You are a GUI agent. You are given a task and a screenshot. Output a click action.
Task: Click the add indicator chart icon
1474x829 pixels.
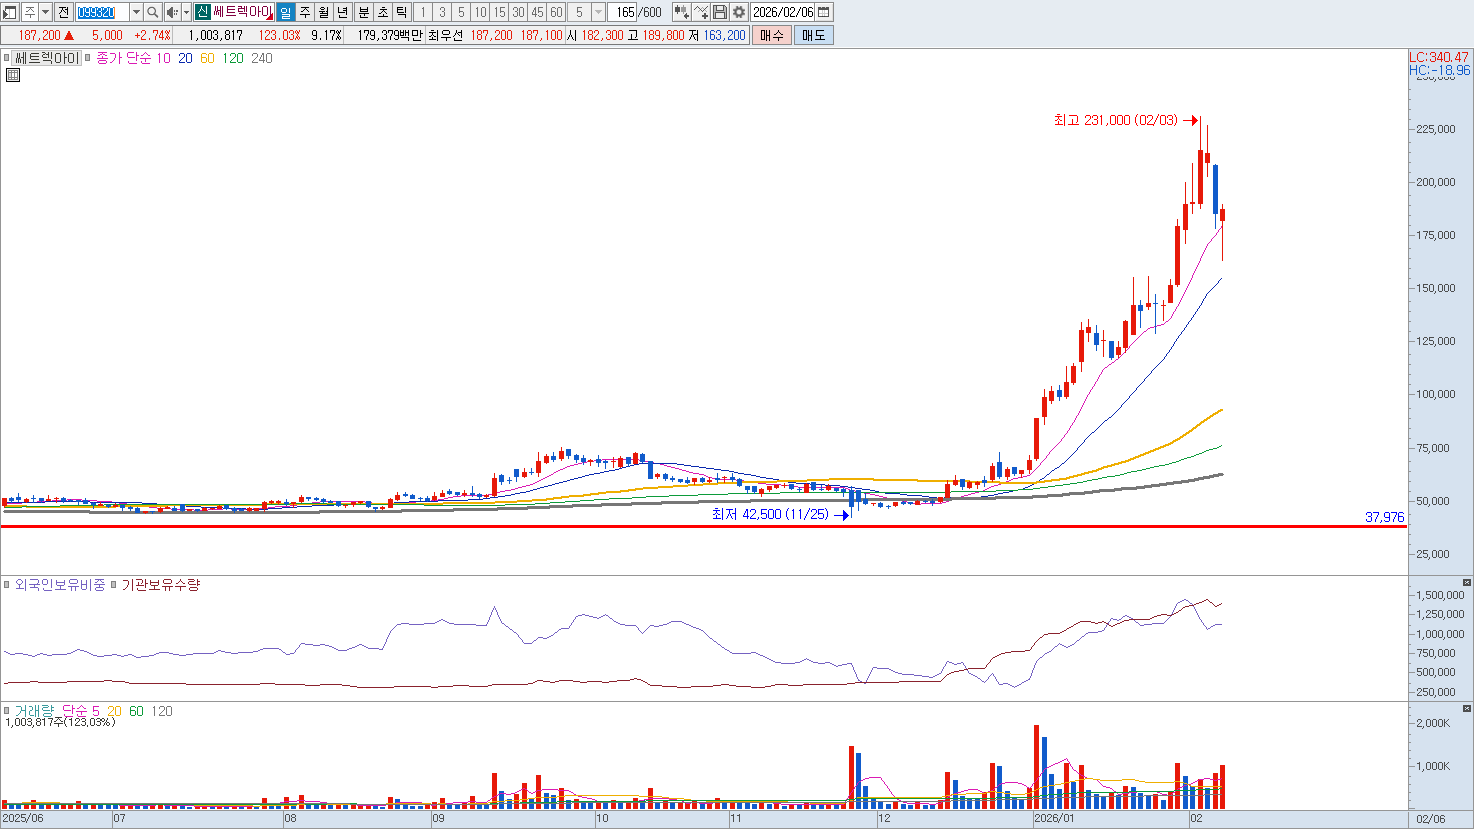pyautogui.click(x=682, y=12)
